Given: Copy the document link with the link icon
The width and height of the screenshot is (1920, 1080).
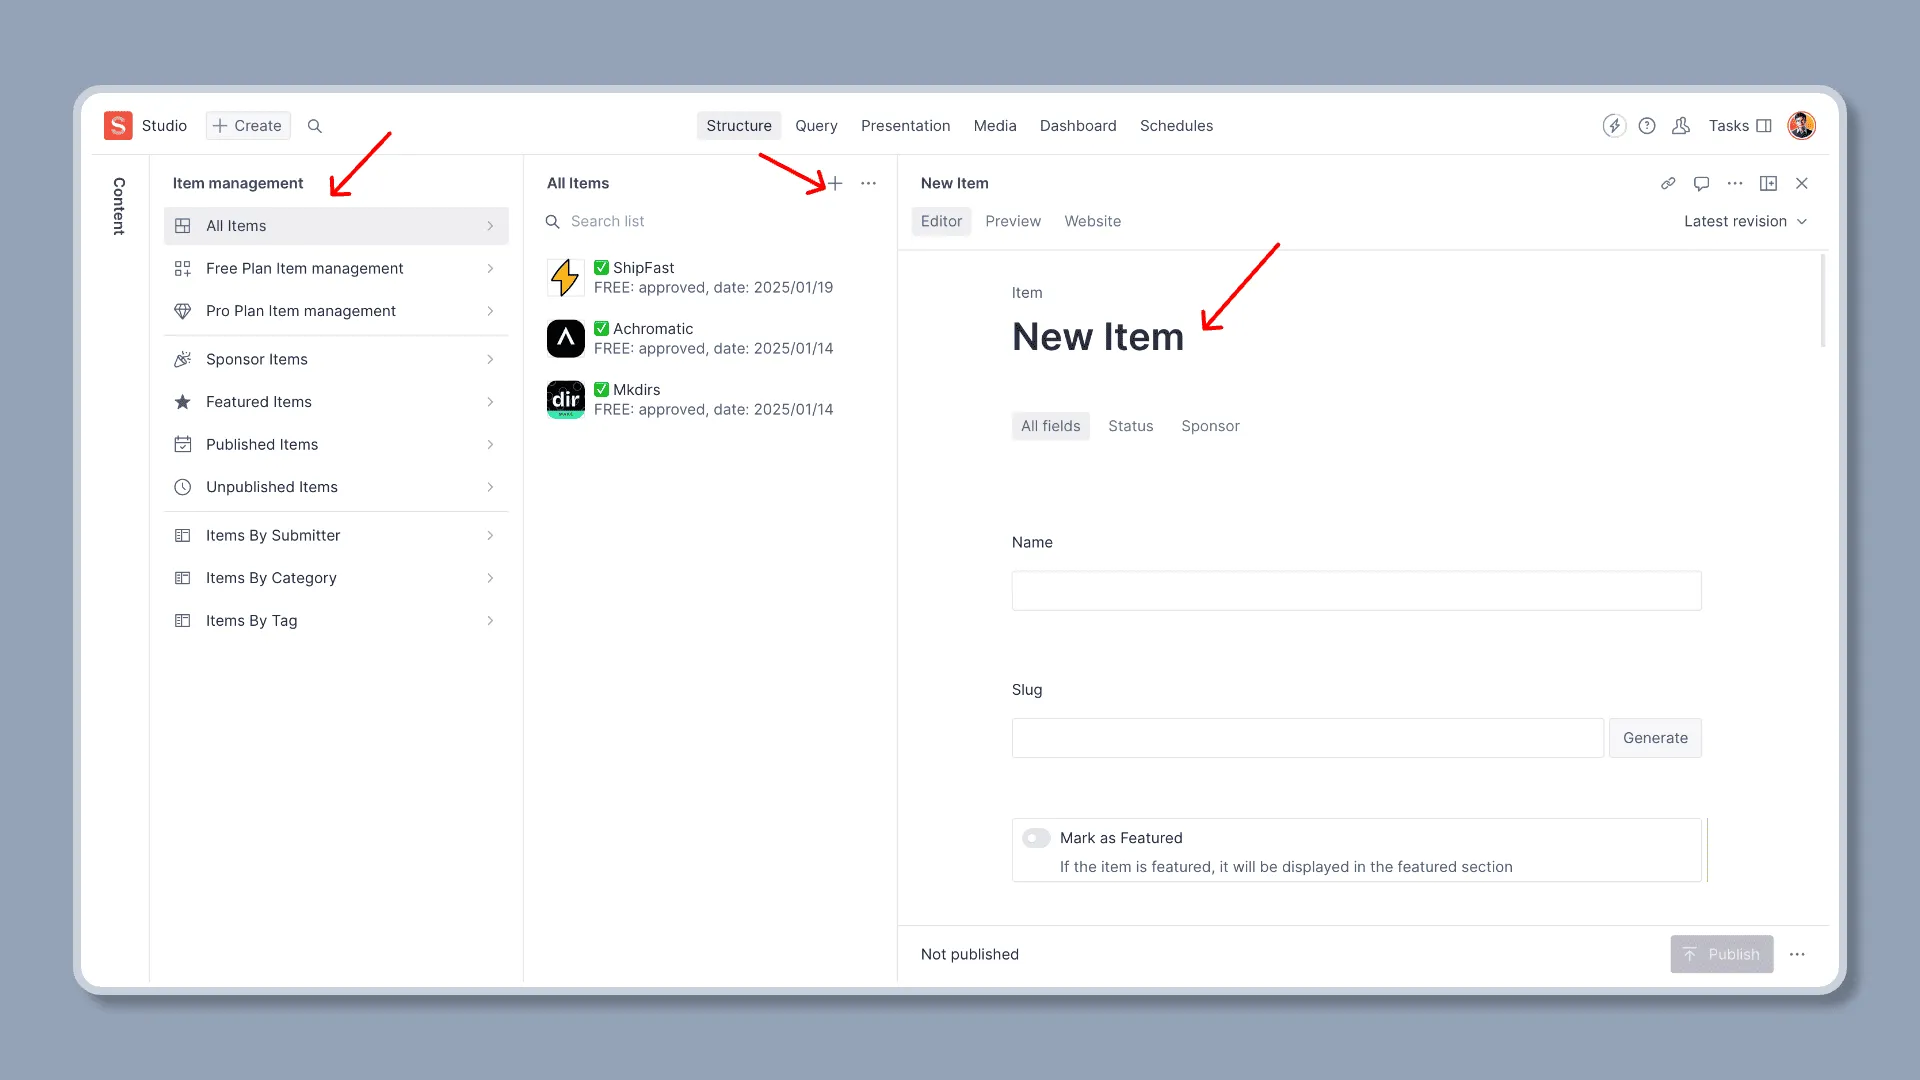Looking at the screenshot, I should (1668, 183).
